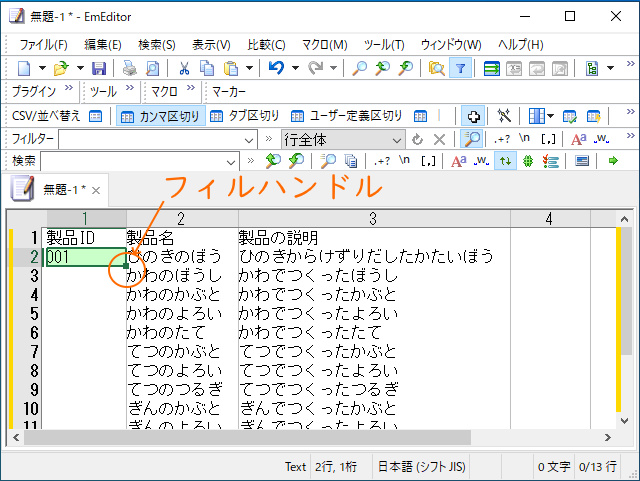
Task: Click the screen-shaped icon in the search toolbar
Action: pyautogui.click(x=582, y=161)
